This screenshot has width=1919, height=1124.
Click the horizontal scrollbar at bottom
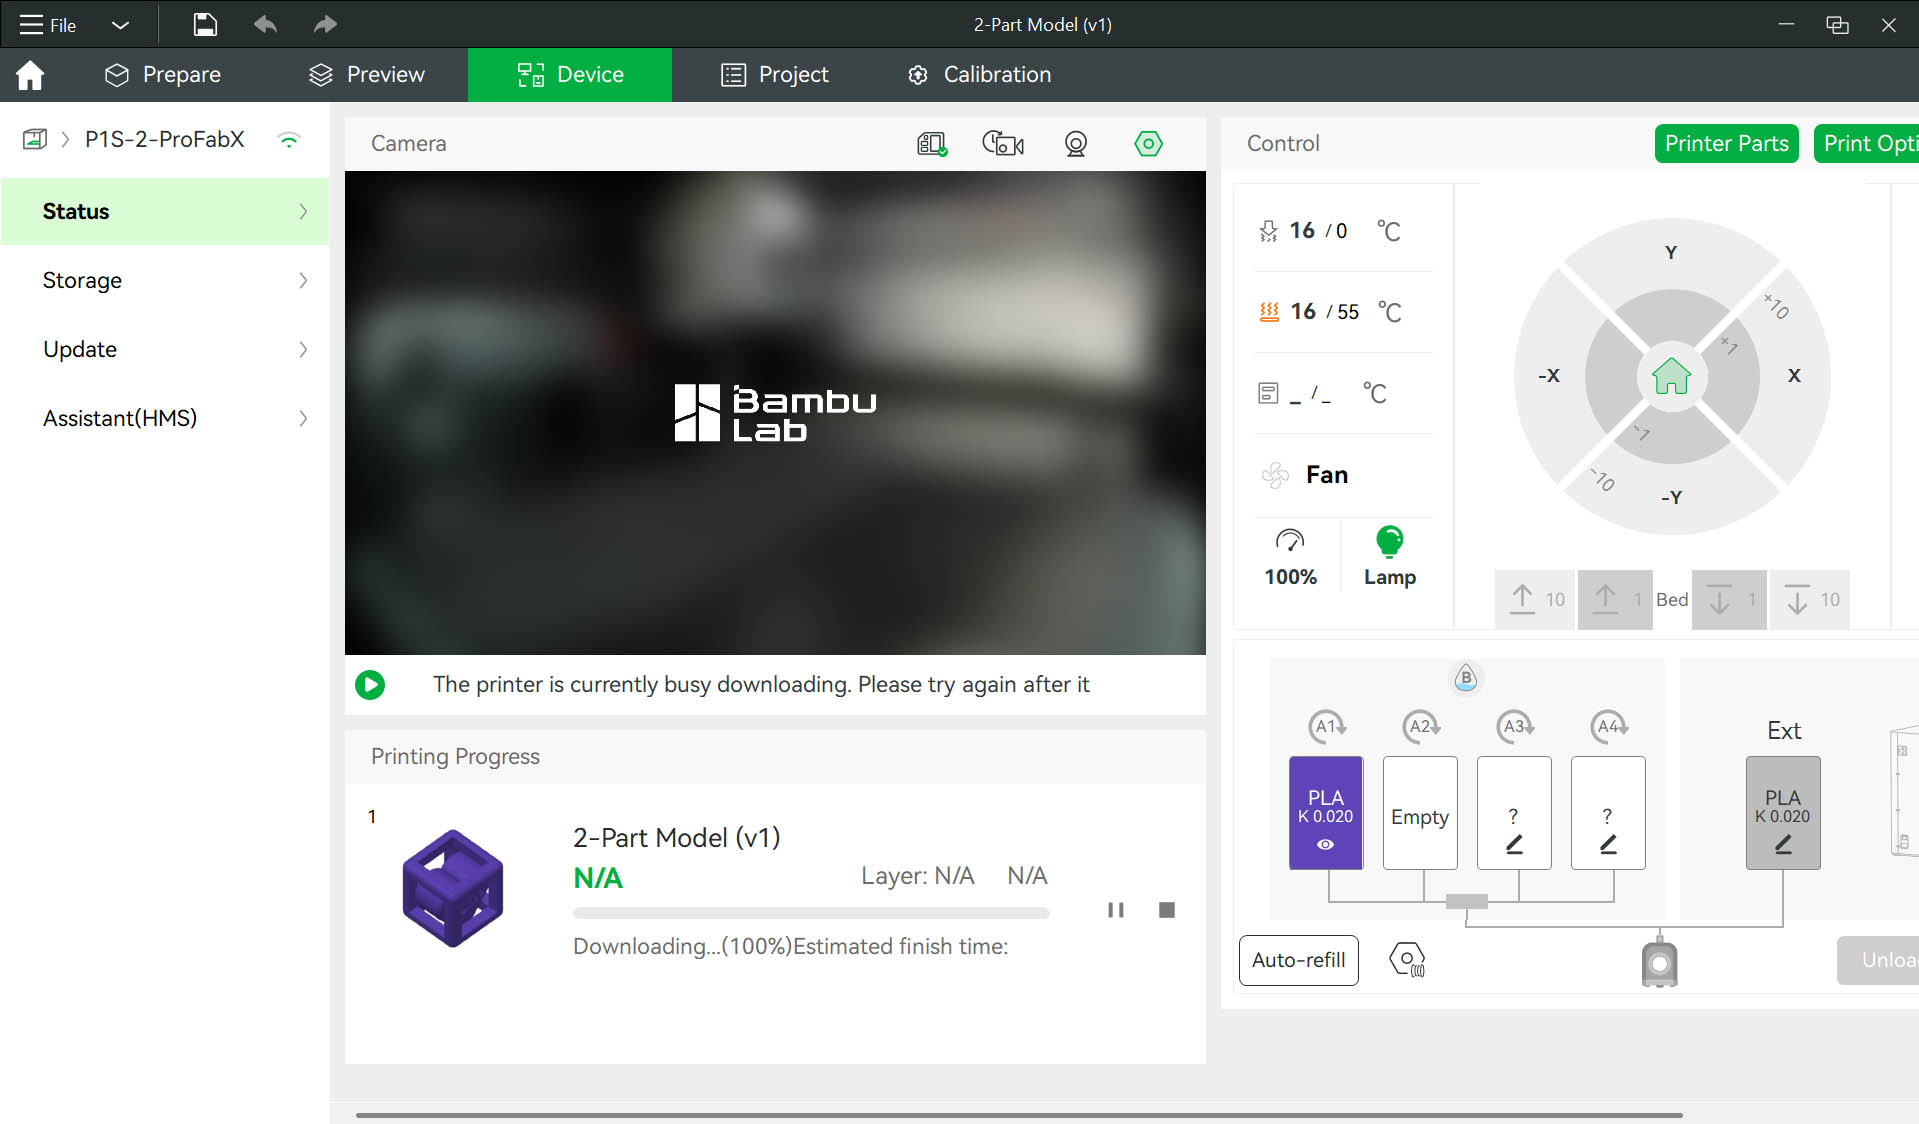pos(1019,1115)
